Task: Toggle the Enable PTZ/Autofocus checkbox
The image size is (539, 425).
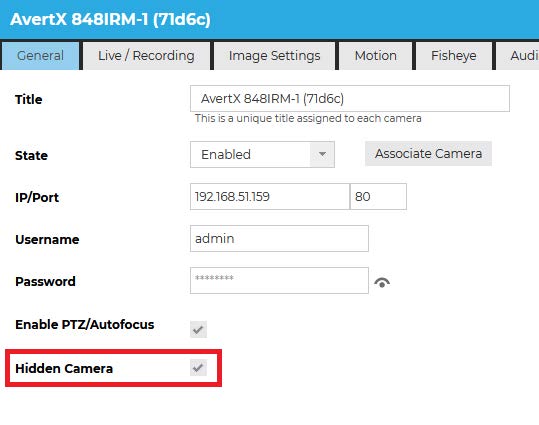Action: (198, 329)
